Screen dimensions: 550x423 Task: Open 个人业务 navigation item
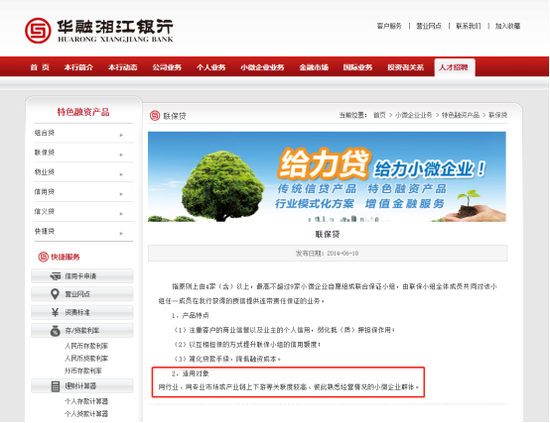point(211,67)
